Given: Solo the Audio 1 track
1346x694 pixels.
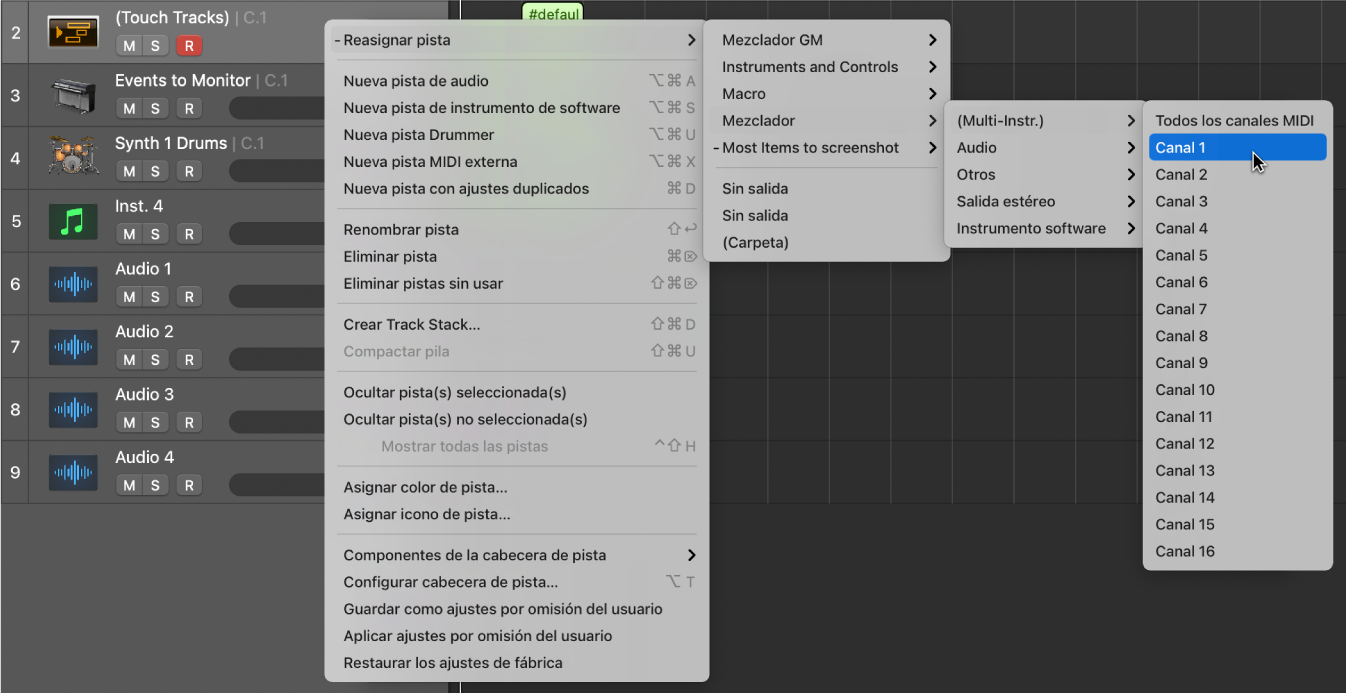Looking at the screenshot, I should 155,297.
